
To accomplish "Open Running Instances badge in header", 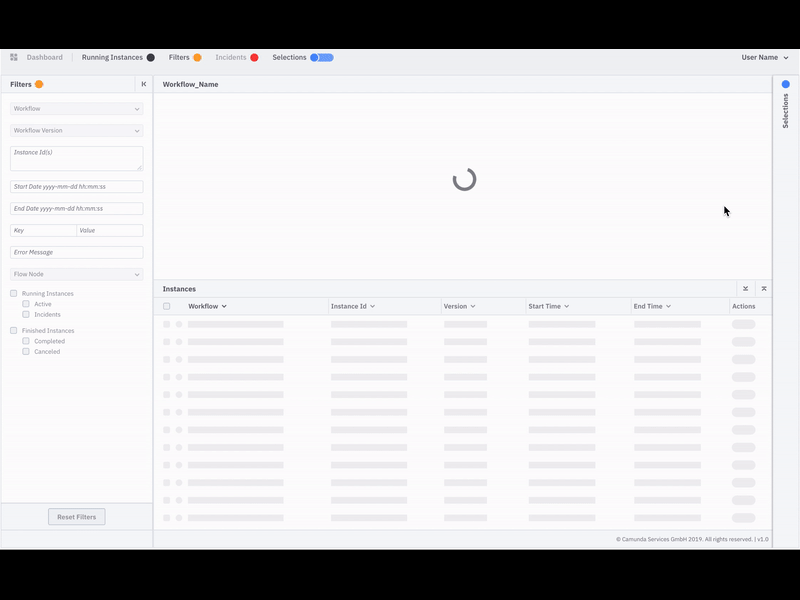I will pos(150,57).
